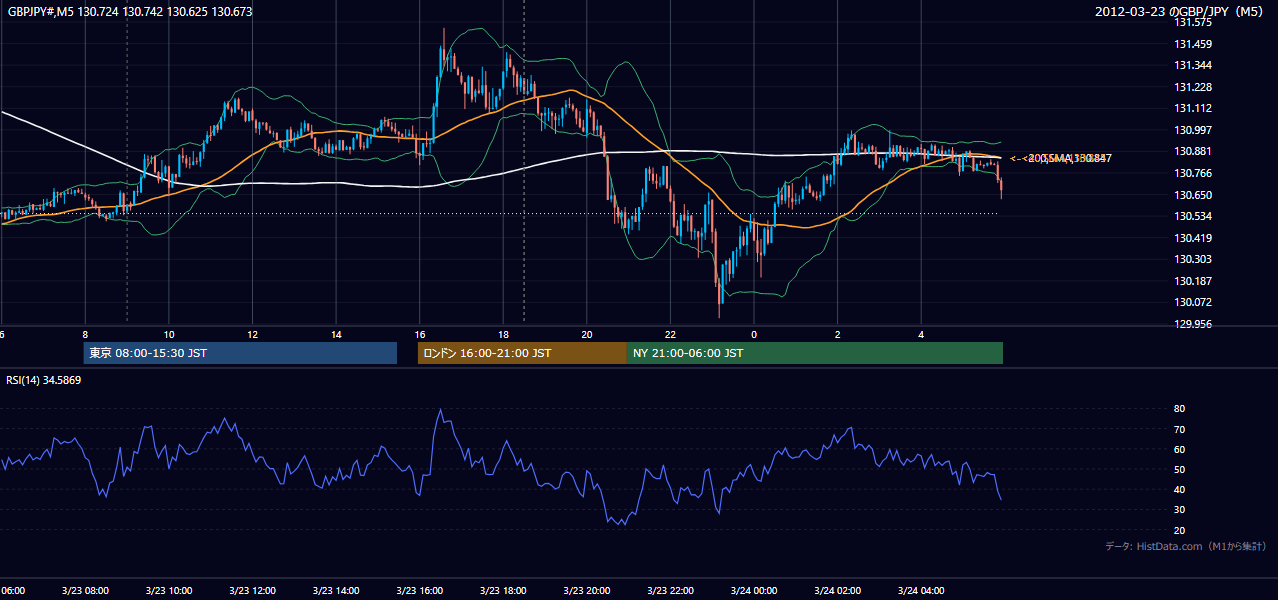Click the 3/23 08:00 bottom date label

pos(85,590)
